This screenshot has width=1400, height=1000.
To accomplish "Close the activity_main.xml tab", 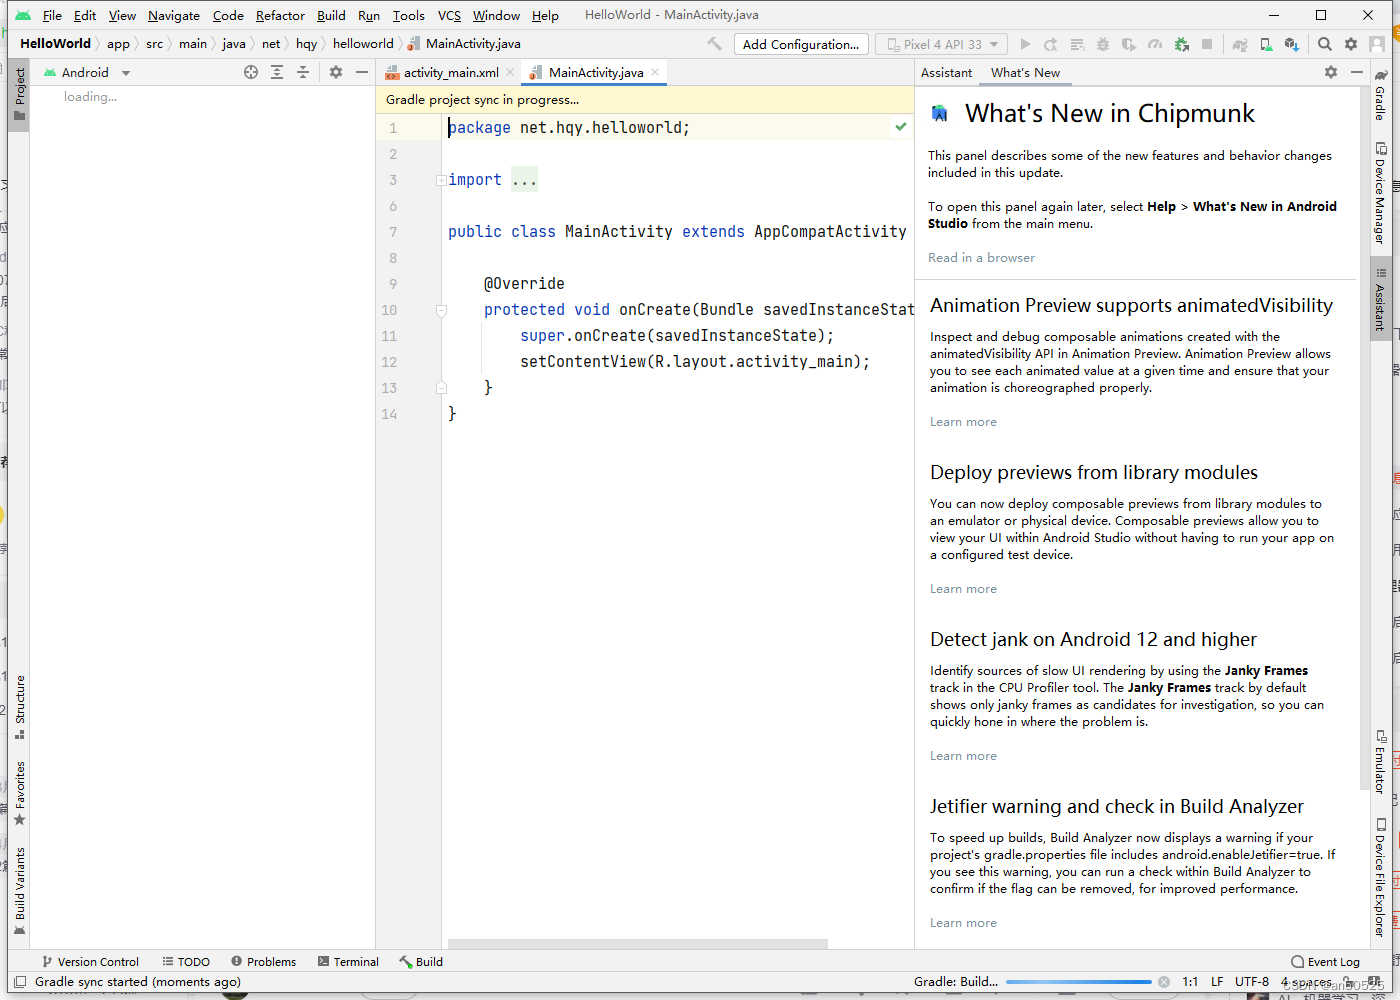I will (510, 72).
